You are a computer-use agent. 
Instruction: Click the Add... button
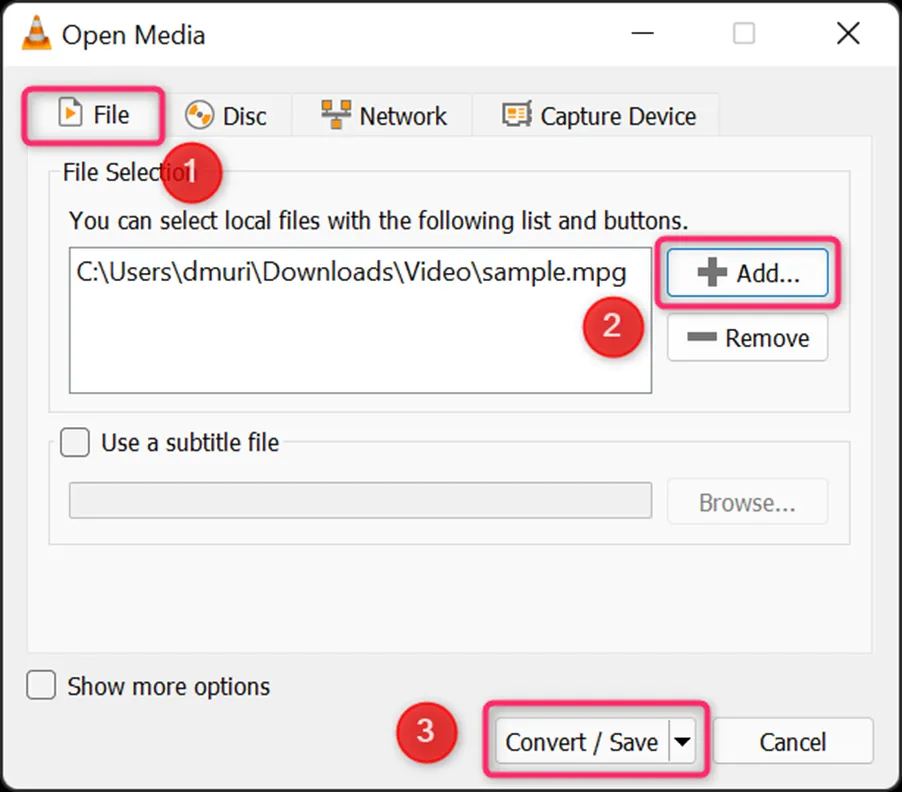coord(747,273)
